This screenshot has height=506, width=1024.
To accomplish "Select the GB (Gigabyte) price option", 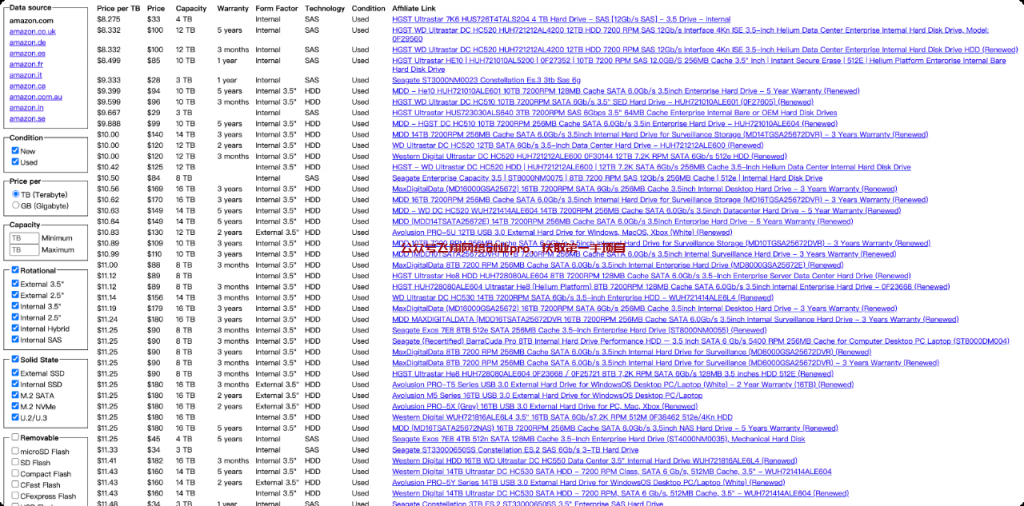I will click(x=15, y=205).
